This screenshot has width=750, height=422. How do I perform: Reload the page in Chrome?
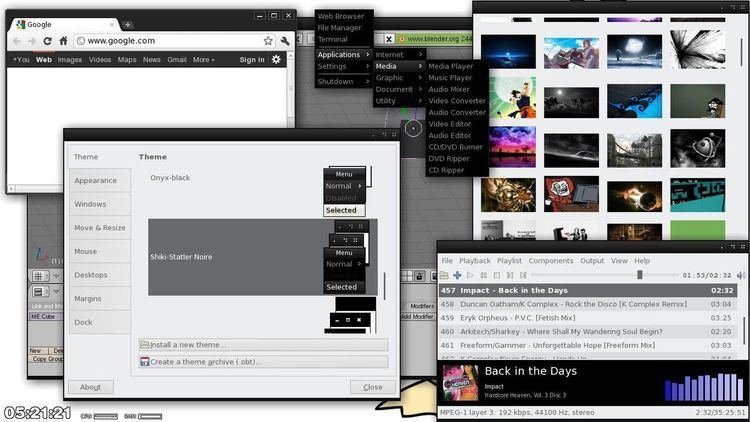tap(47, 41)
